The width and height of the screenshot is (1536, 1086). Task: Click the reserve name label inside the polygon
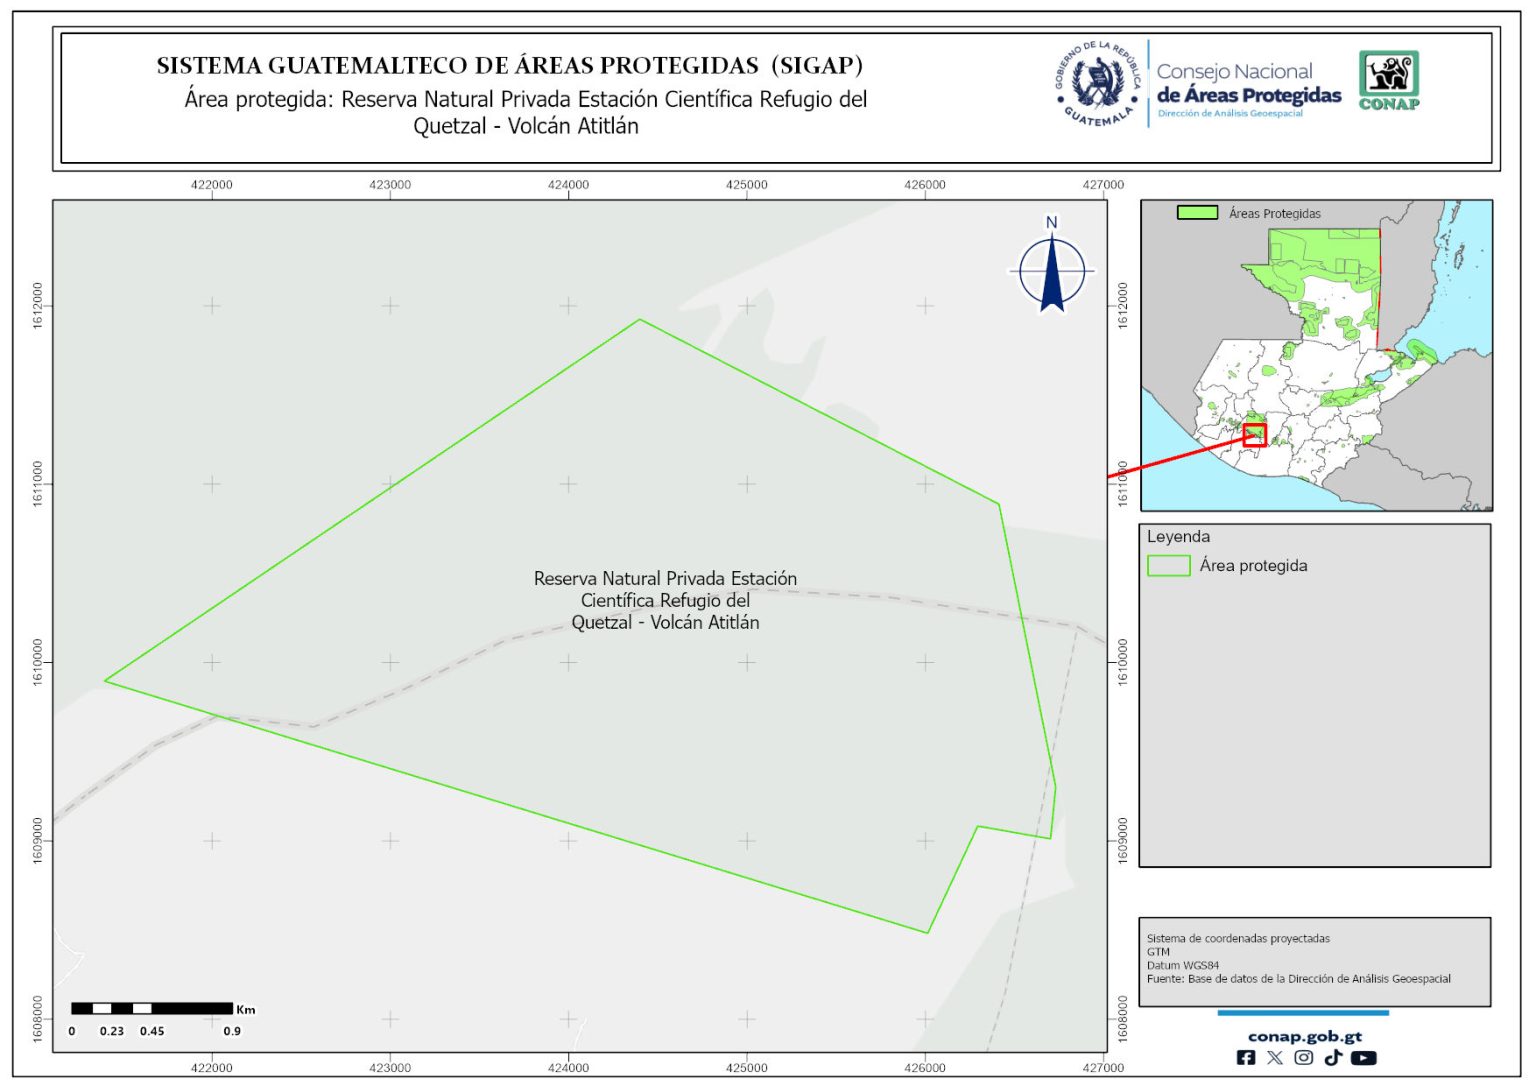[665, 600]
